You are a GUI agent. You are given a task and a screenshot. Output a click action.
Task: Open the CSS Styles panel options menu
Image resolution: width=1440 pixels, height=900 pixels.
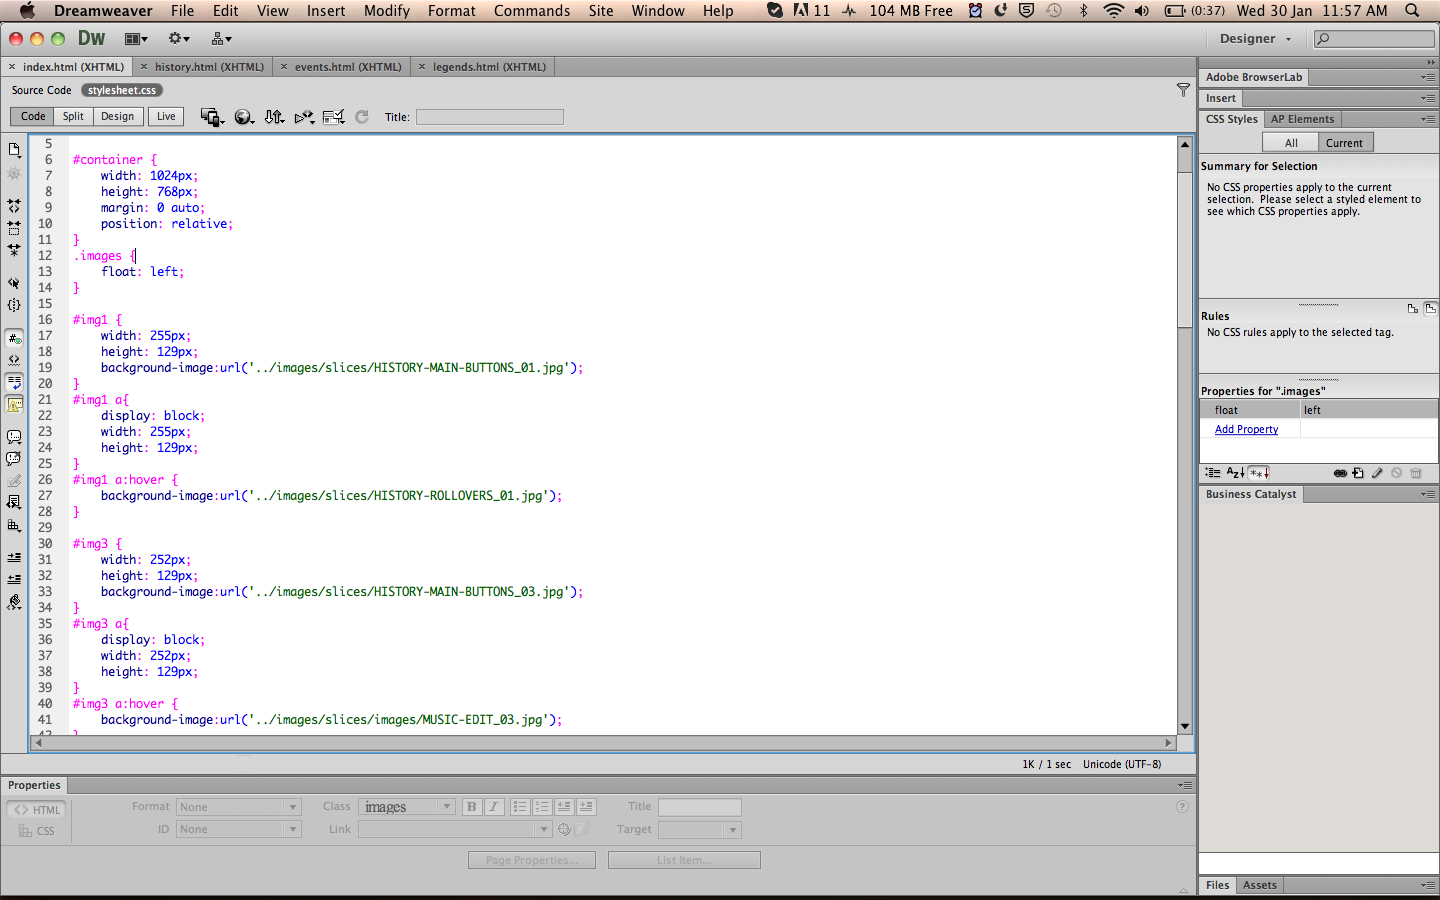pos(1427,119)
